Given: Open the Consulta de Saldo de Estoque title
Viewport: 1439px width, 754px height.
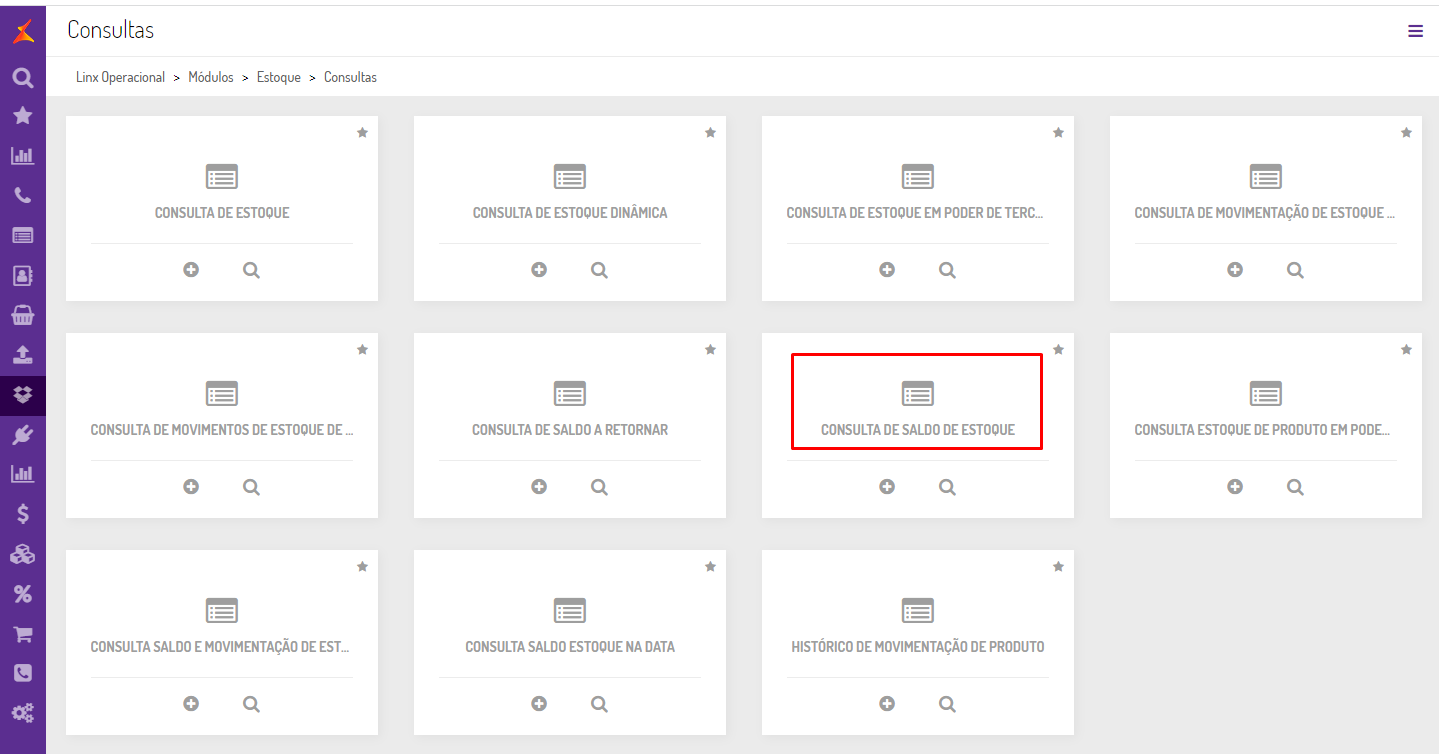Looking at the screenshot, I should point(918,430).
